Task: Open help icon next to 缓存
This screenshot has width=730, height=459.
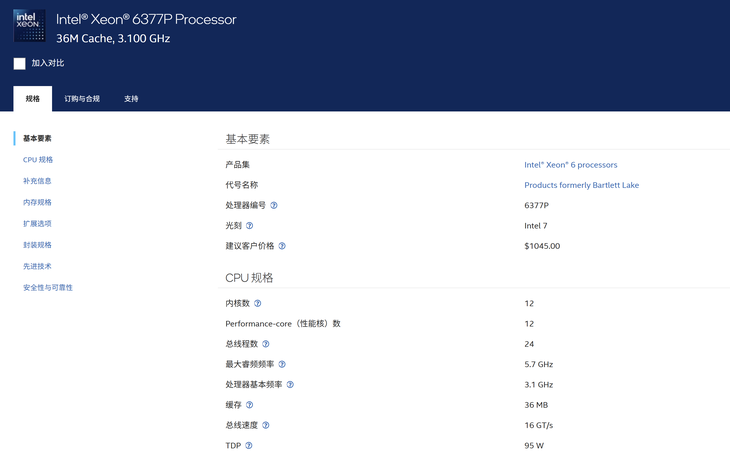Action: coord(250,405)
